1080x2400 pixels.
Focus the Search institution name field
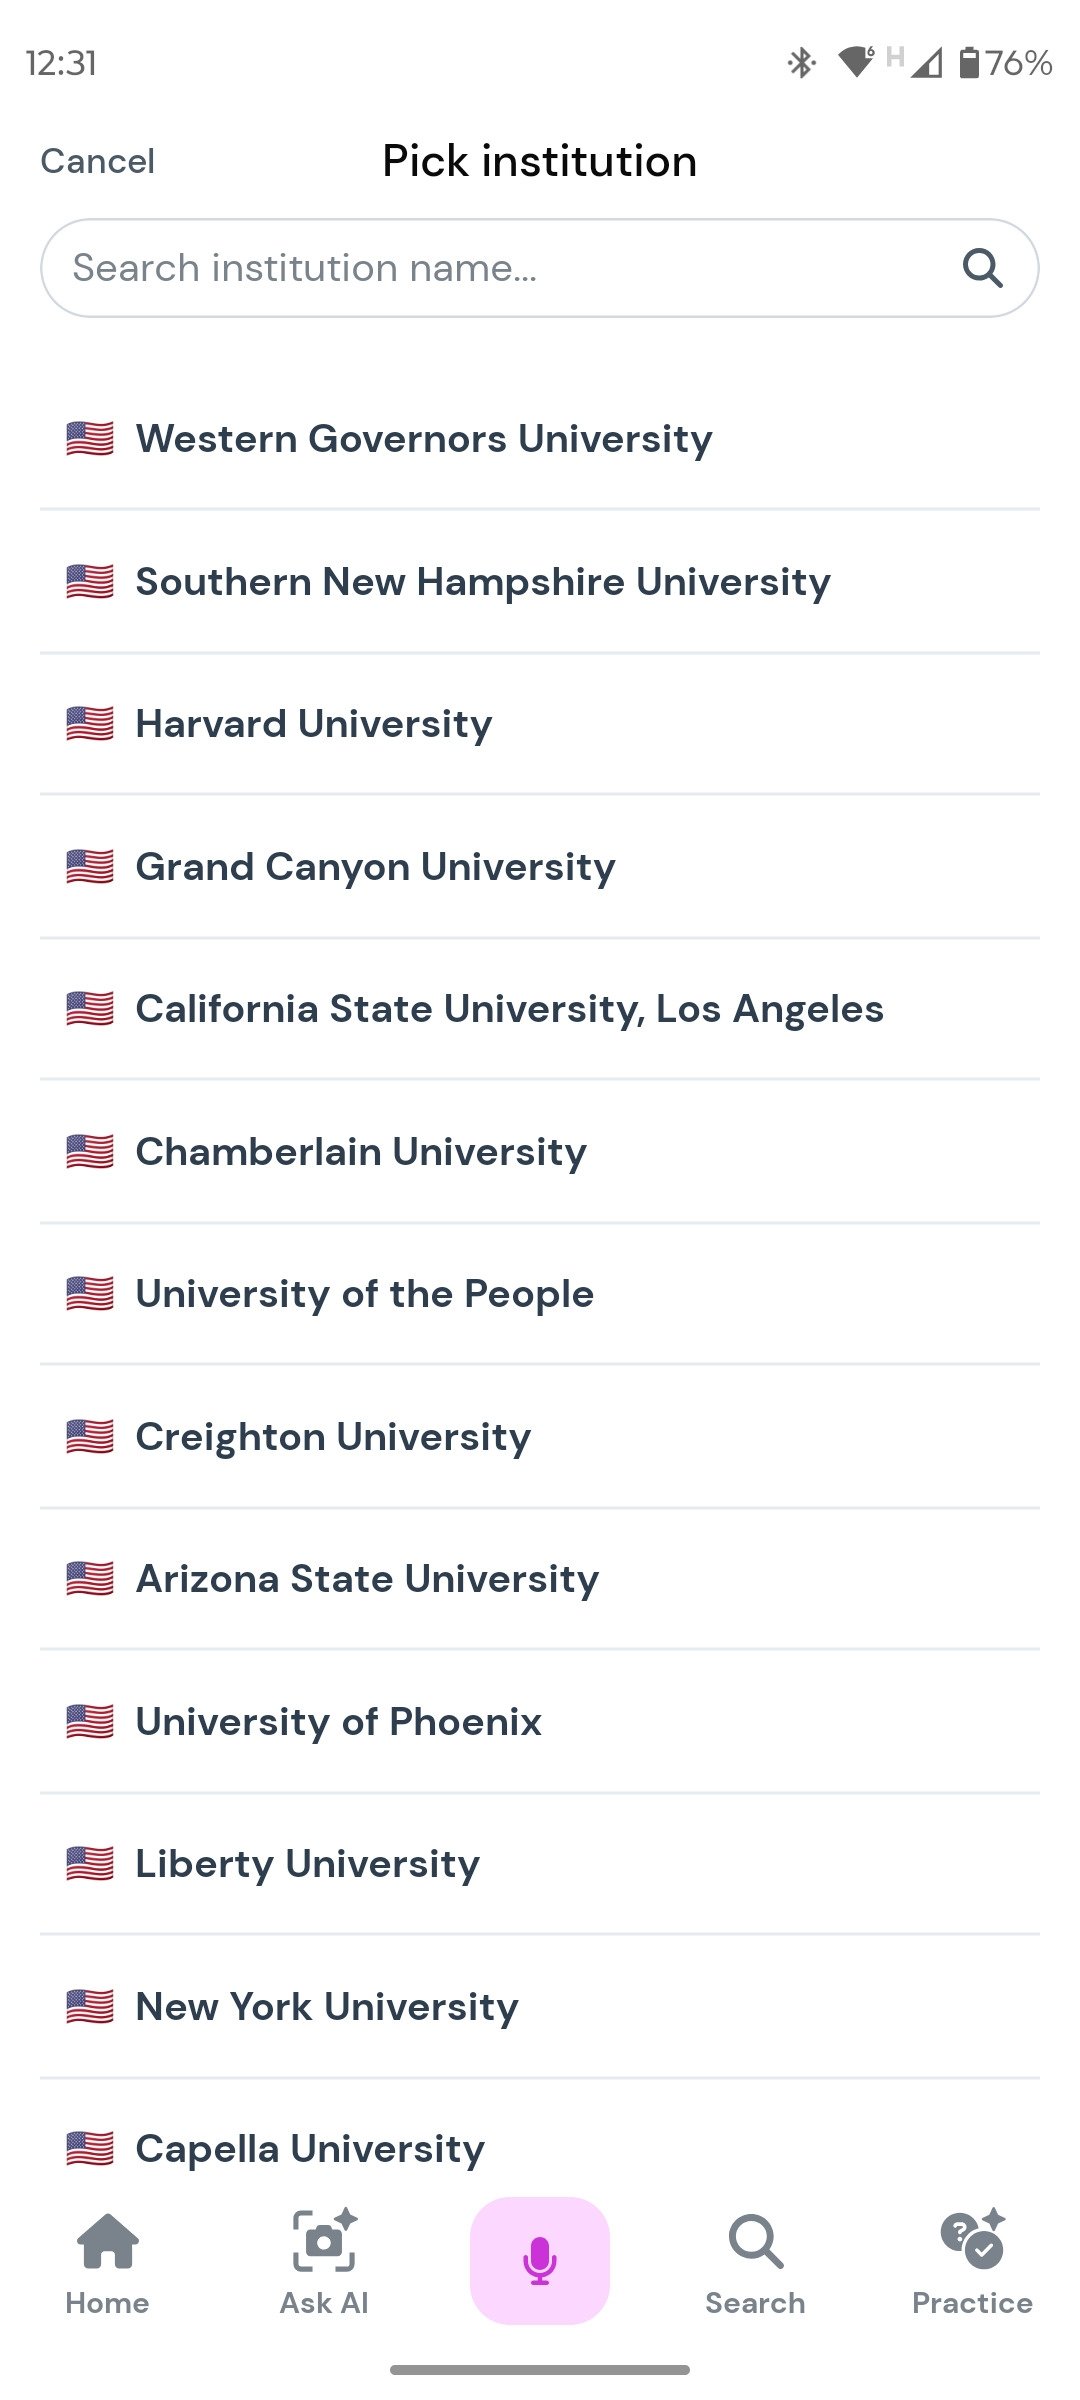[x=500, y=268]
